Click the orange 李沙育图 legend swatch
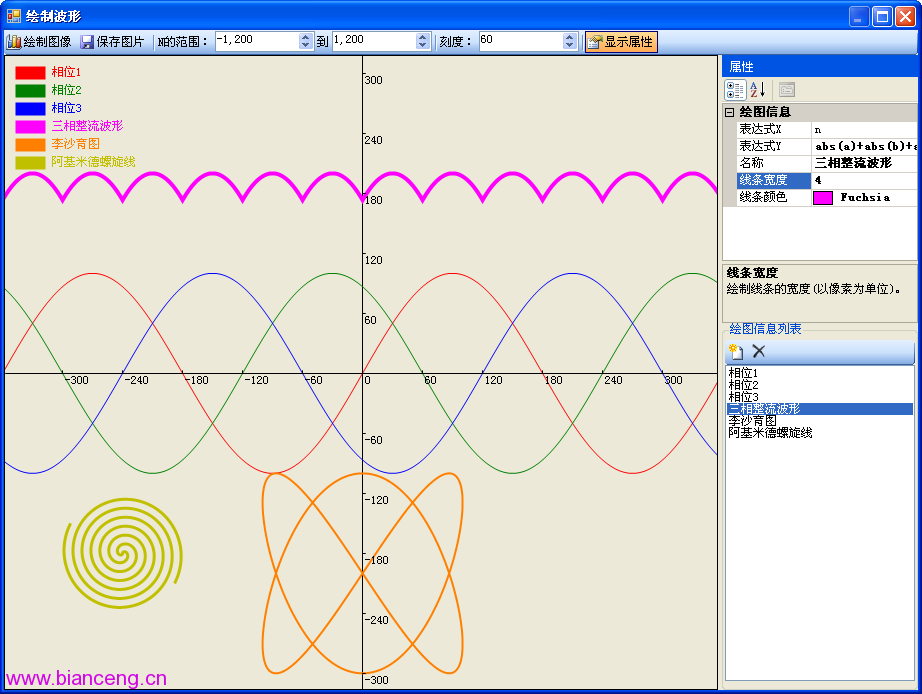The image size is (922, 694). point(30,145)
